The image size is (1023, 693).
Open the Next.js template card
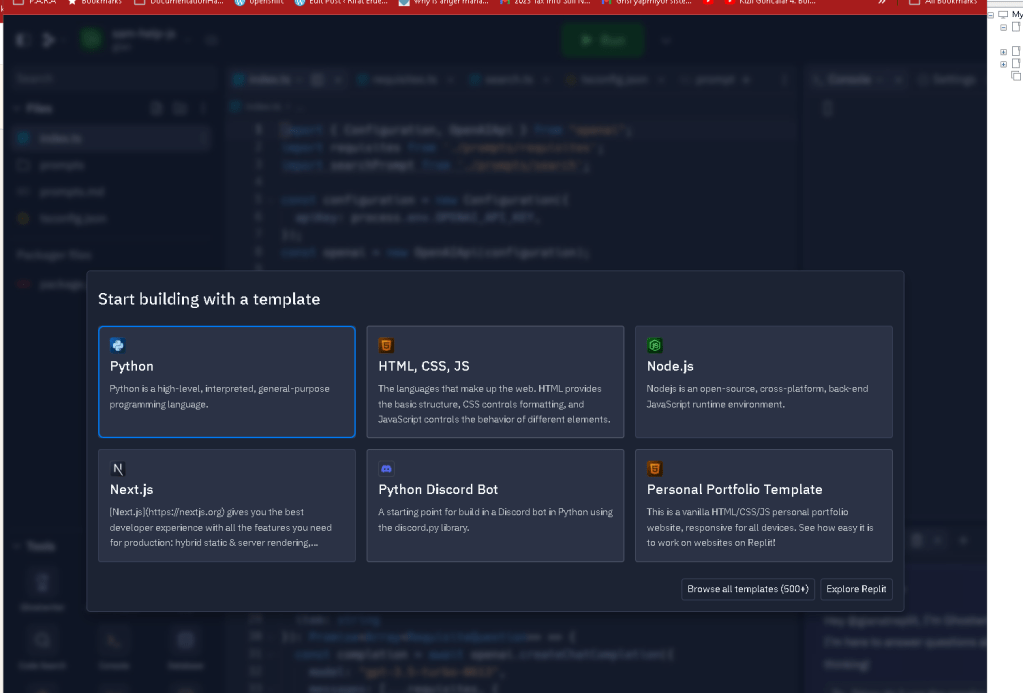coord(226,505)
